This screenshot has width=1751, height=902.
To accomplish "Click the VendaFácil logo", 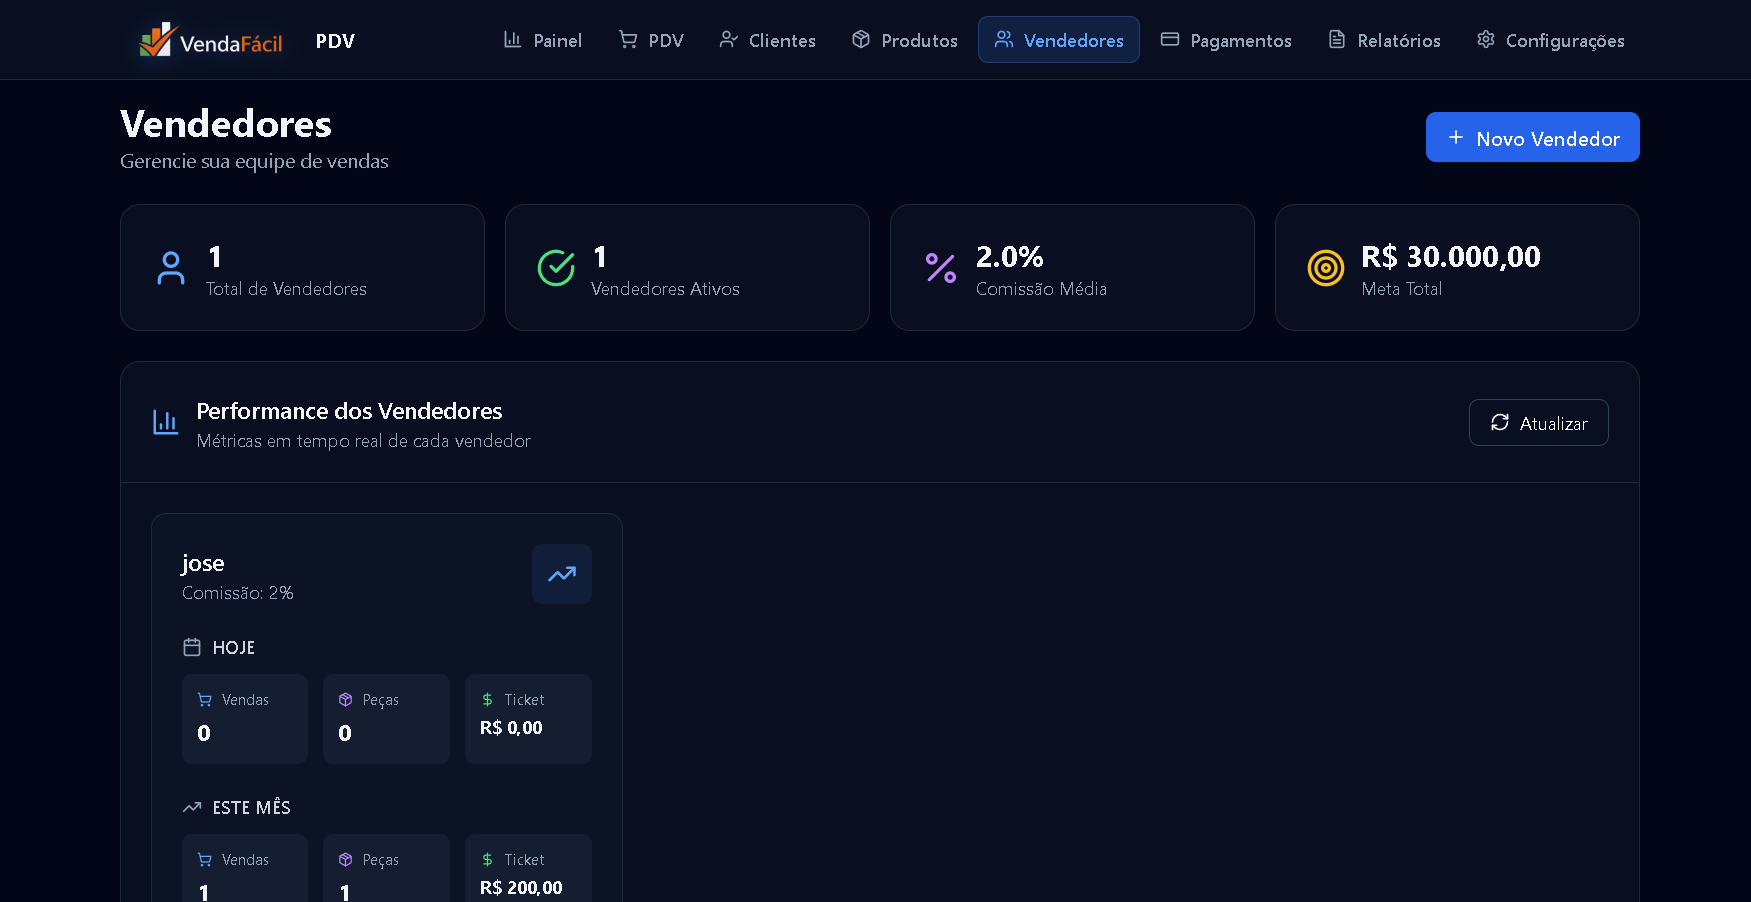I will (x=211, y=40).
